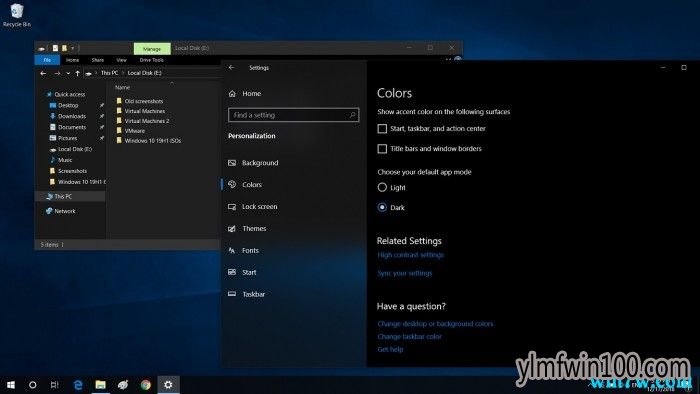
Task: Click the Find a setting search box
Action: pos(293,115)
